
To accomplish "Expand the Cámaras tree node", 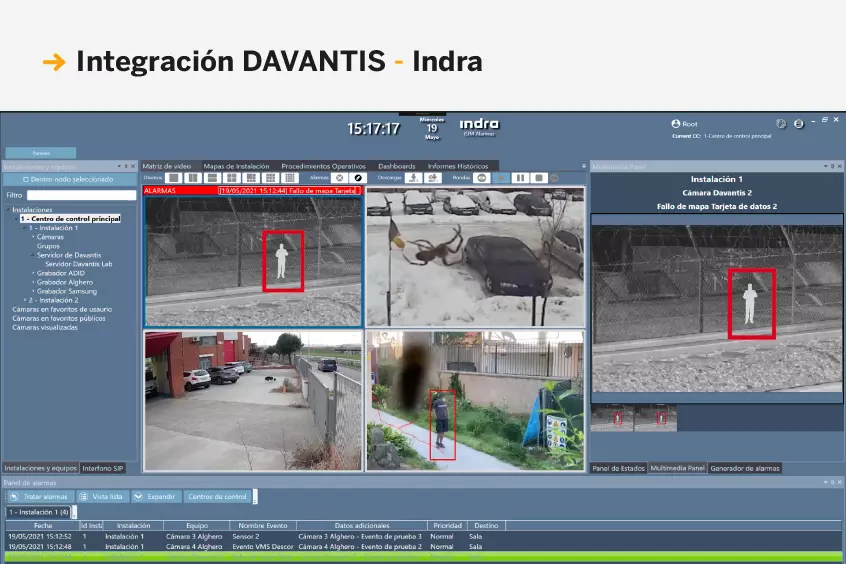I will [x=33, y=237].
